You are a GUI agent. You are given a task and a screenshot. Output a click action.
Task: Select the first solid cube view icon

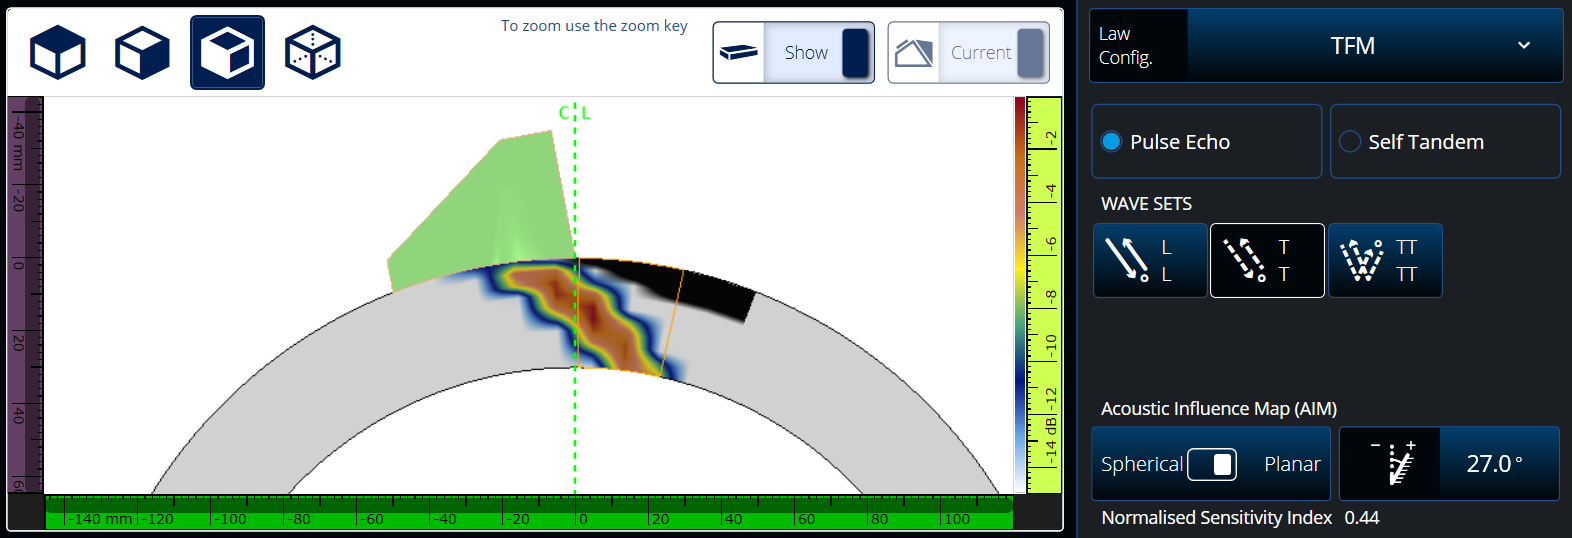point(58,53)
